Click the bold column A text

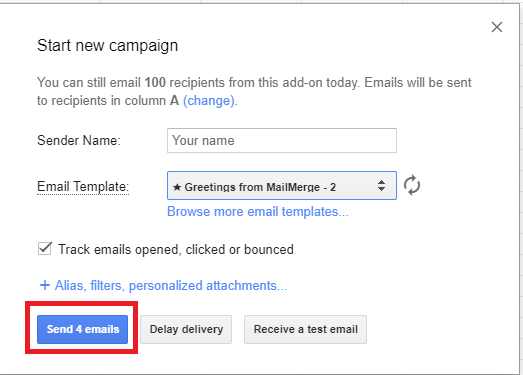pos(174,100)
